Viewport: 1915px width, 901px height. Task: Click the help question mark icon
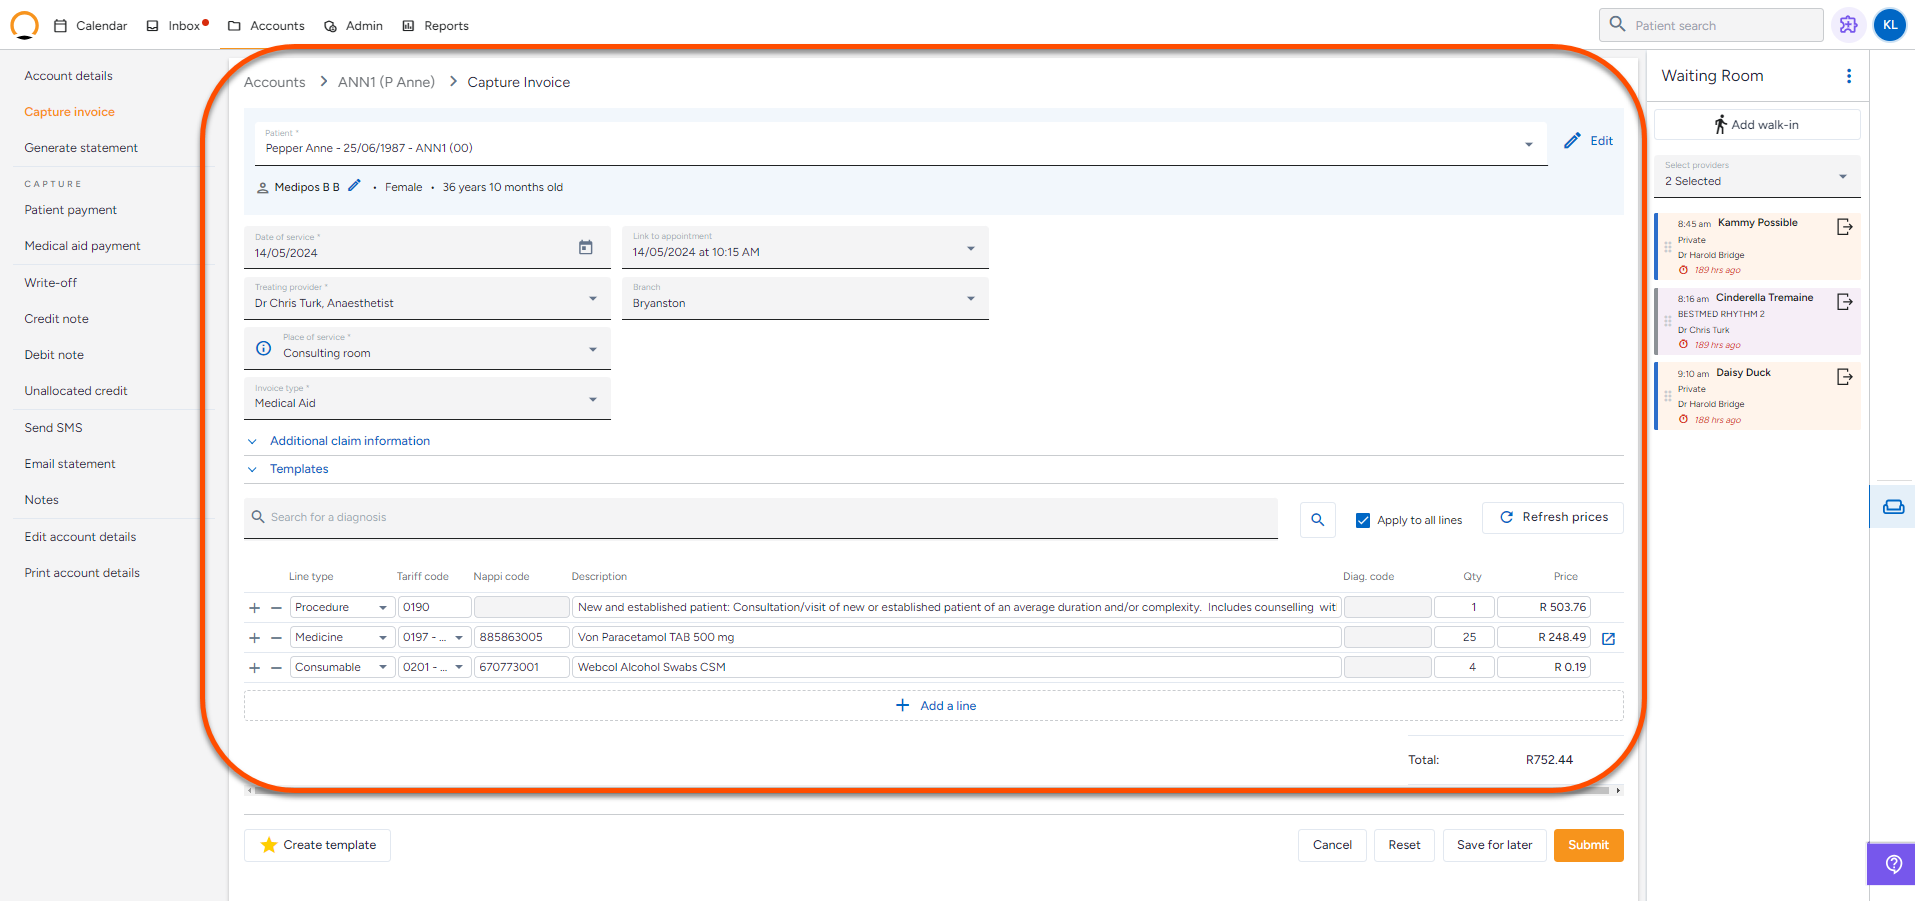click(x=1893, y=864)
